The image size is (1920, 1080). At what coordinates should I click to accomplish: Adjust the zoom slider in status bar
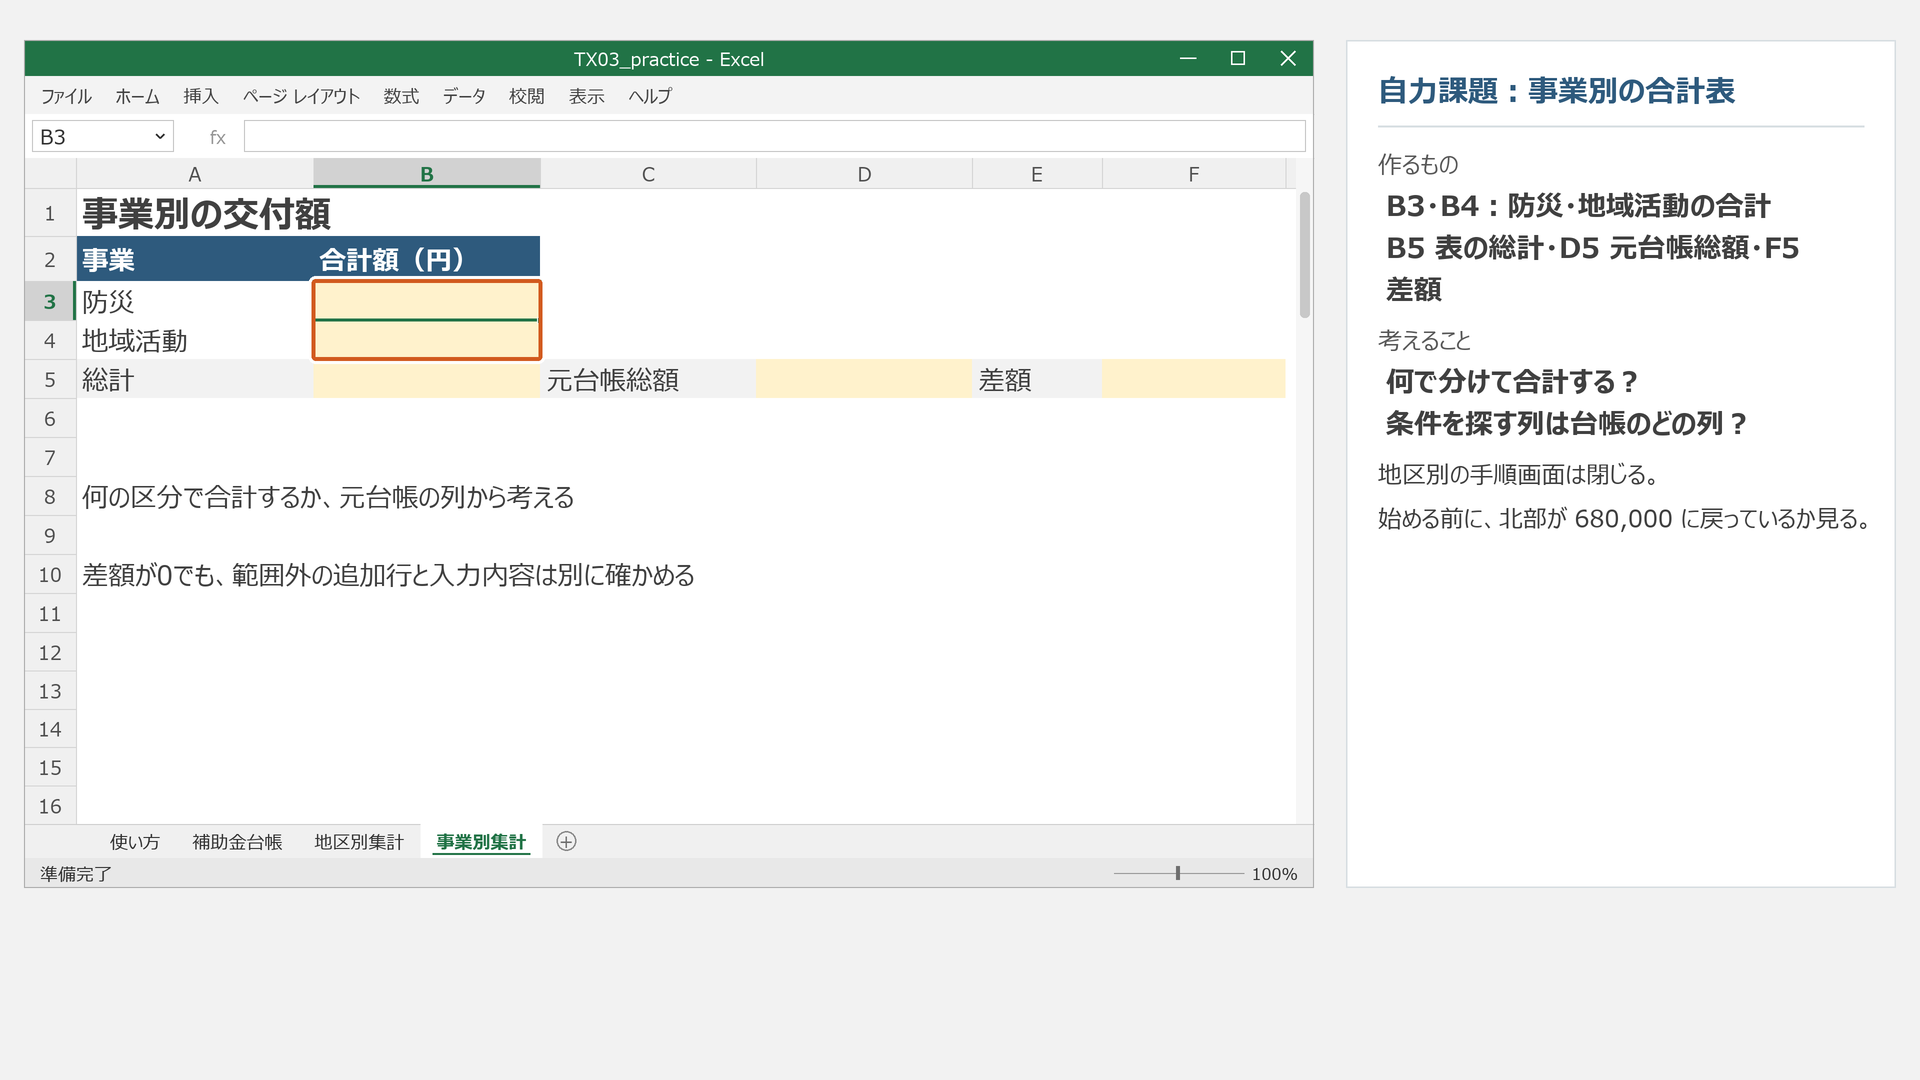point(1178,873)
